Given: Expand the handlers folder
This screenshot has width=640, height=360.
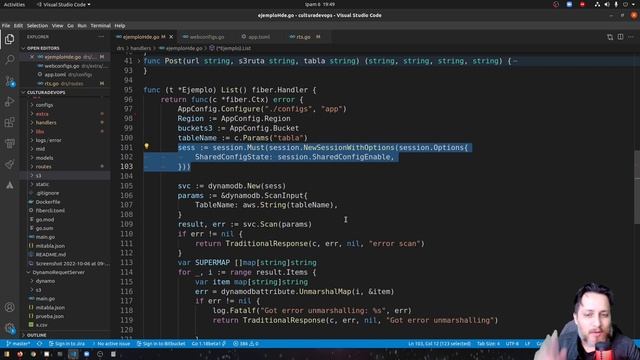Looking at the screenshot, I should click(x=46, y=122).
